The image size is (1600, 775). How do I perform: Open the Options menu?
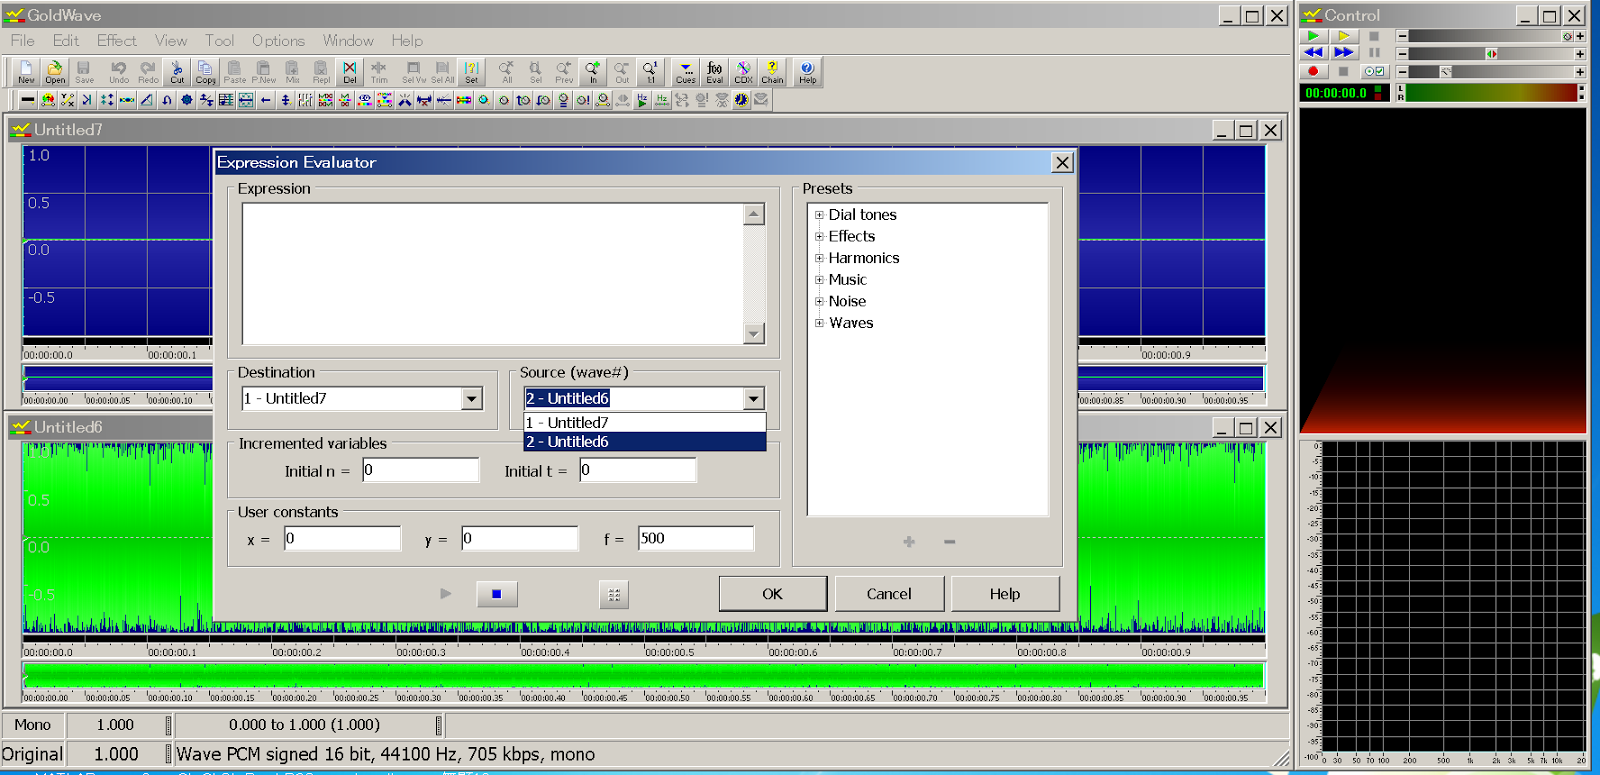tap(278, 41)
